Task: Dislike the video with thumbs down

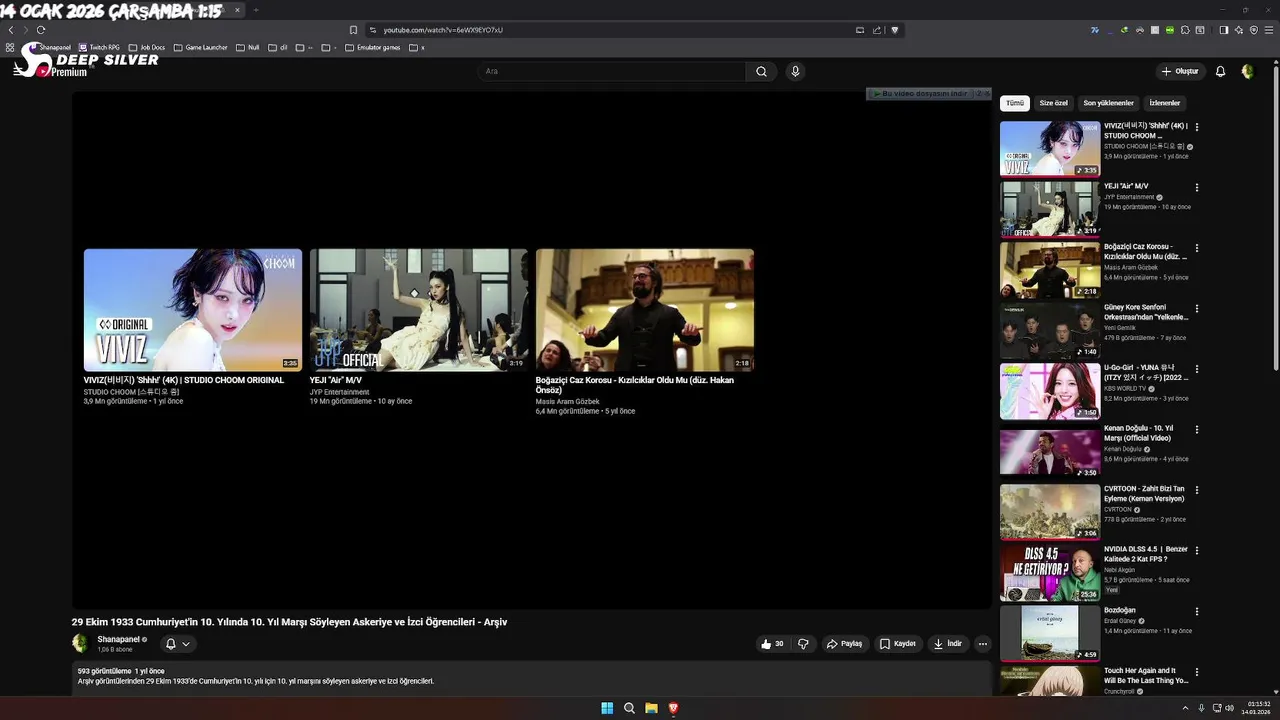Action: click(x=803, y=644)
